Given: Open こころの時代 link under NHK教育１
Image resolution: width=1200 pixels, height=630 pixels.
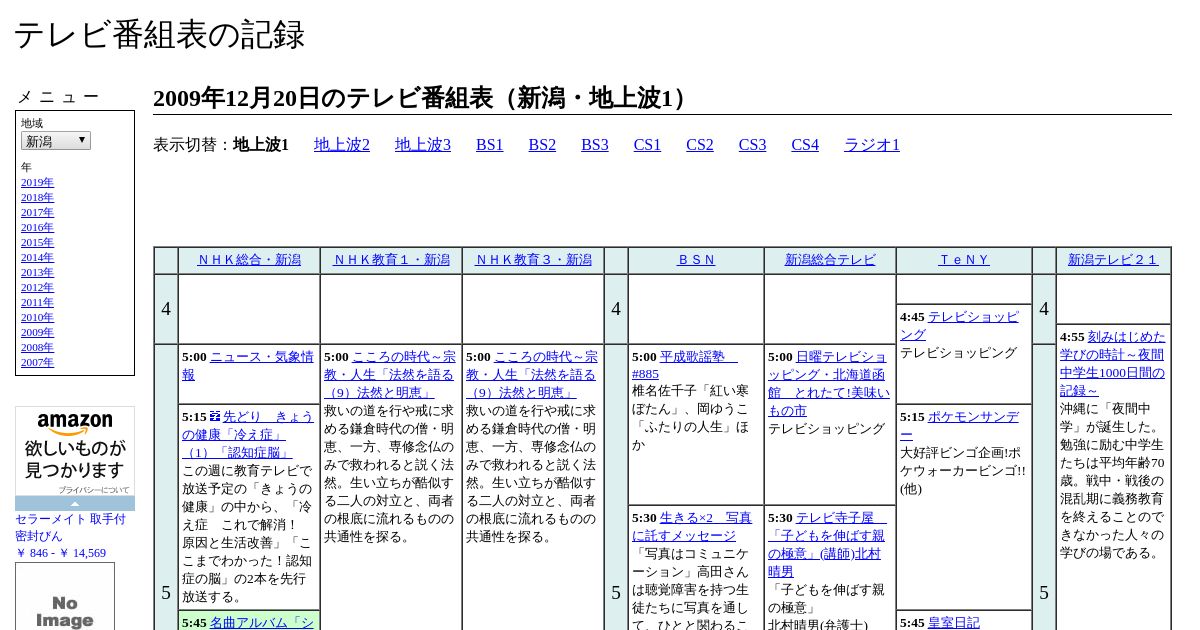Looking at the screenshot, I should point(390,374).
